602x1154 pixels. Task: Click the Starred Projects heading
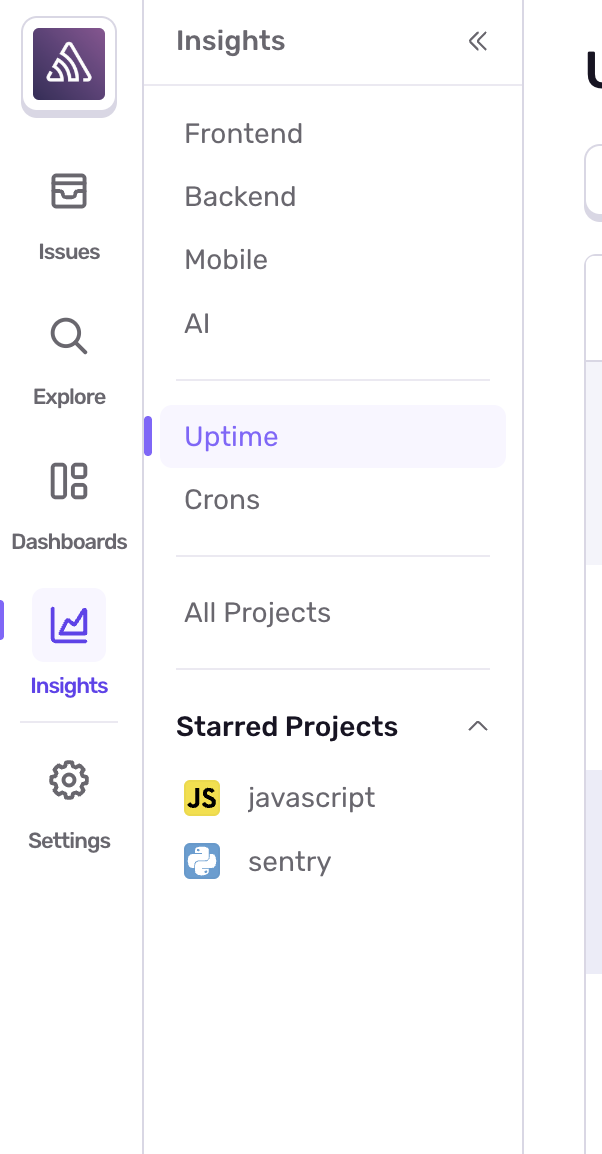coord(287,727)
